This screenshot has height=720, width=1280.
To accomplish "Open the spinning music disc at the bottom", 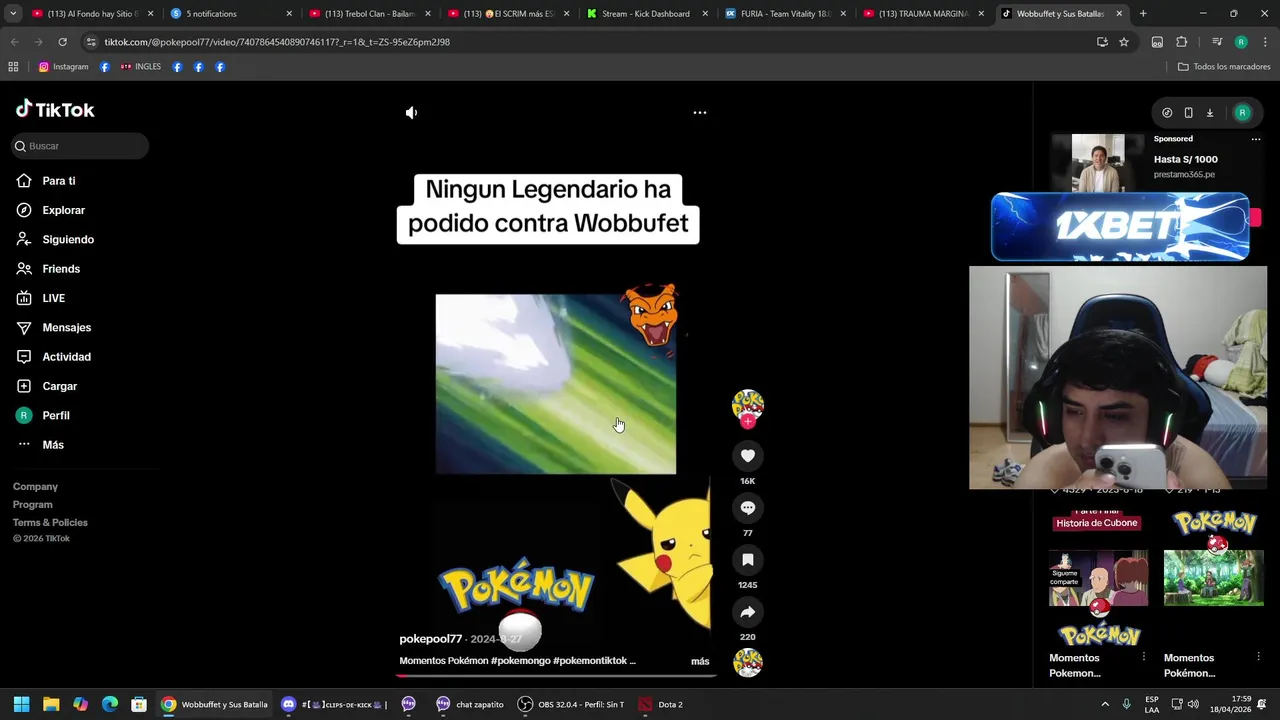I will [x=748, y=663].
